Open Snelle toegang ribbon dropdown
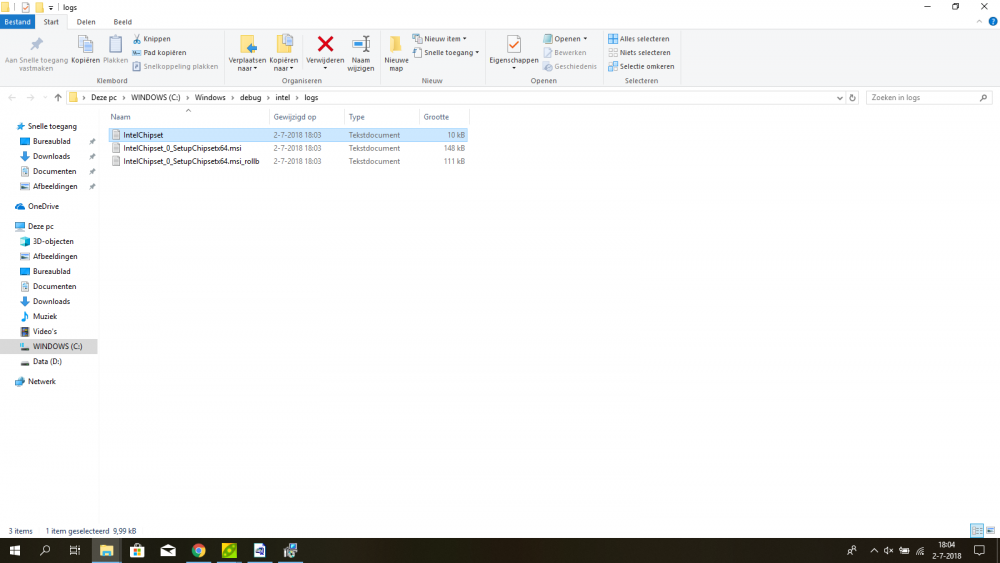The width and height of the screenshot is (1000, 563). (446, 53)
